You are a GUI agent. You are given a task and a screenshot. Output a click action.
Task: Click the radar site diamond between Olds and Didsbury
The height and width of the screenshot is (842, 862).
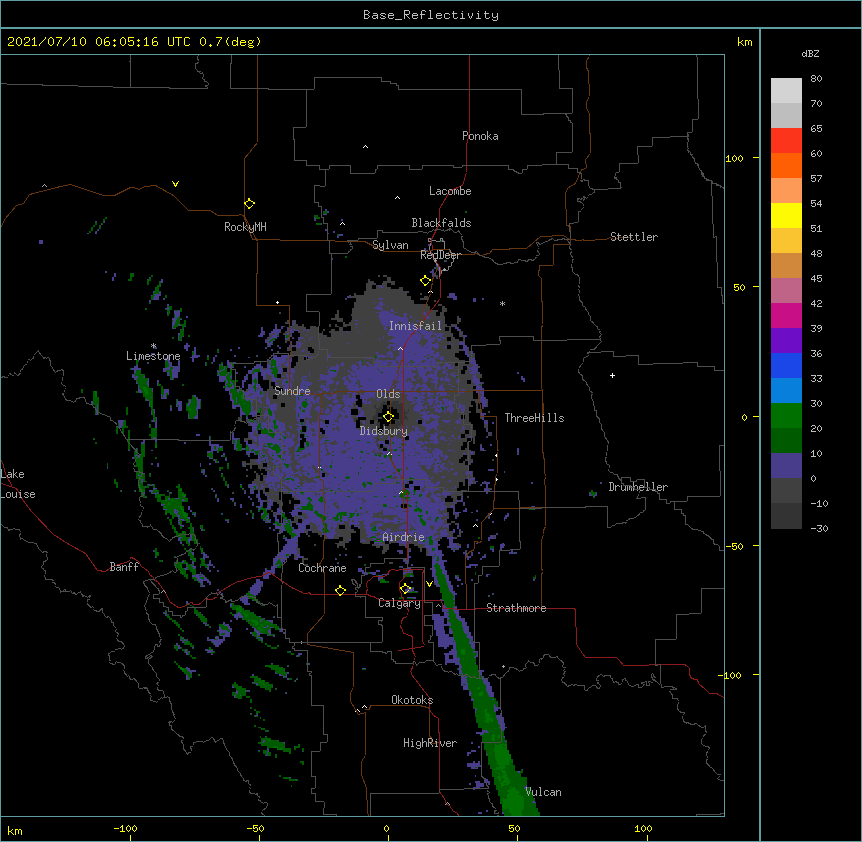(389, 417)
